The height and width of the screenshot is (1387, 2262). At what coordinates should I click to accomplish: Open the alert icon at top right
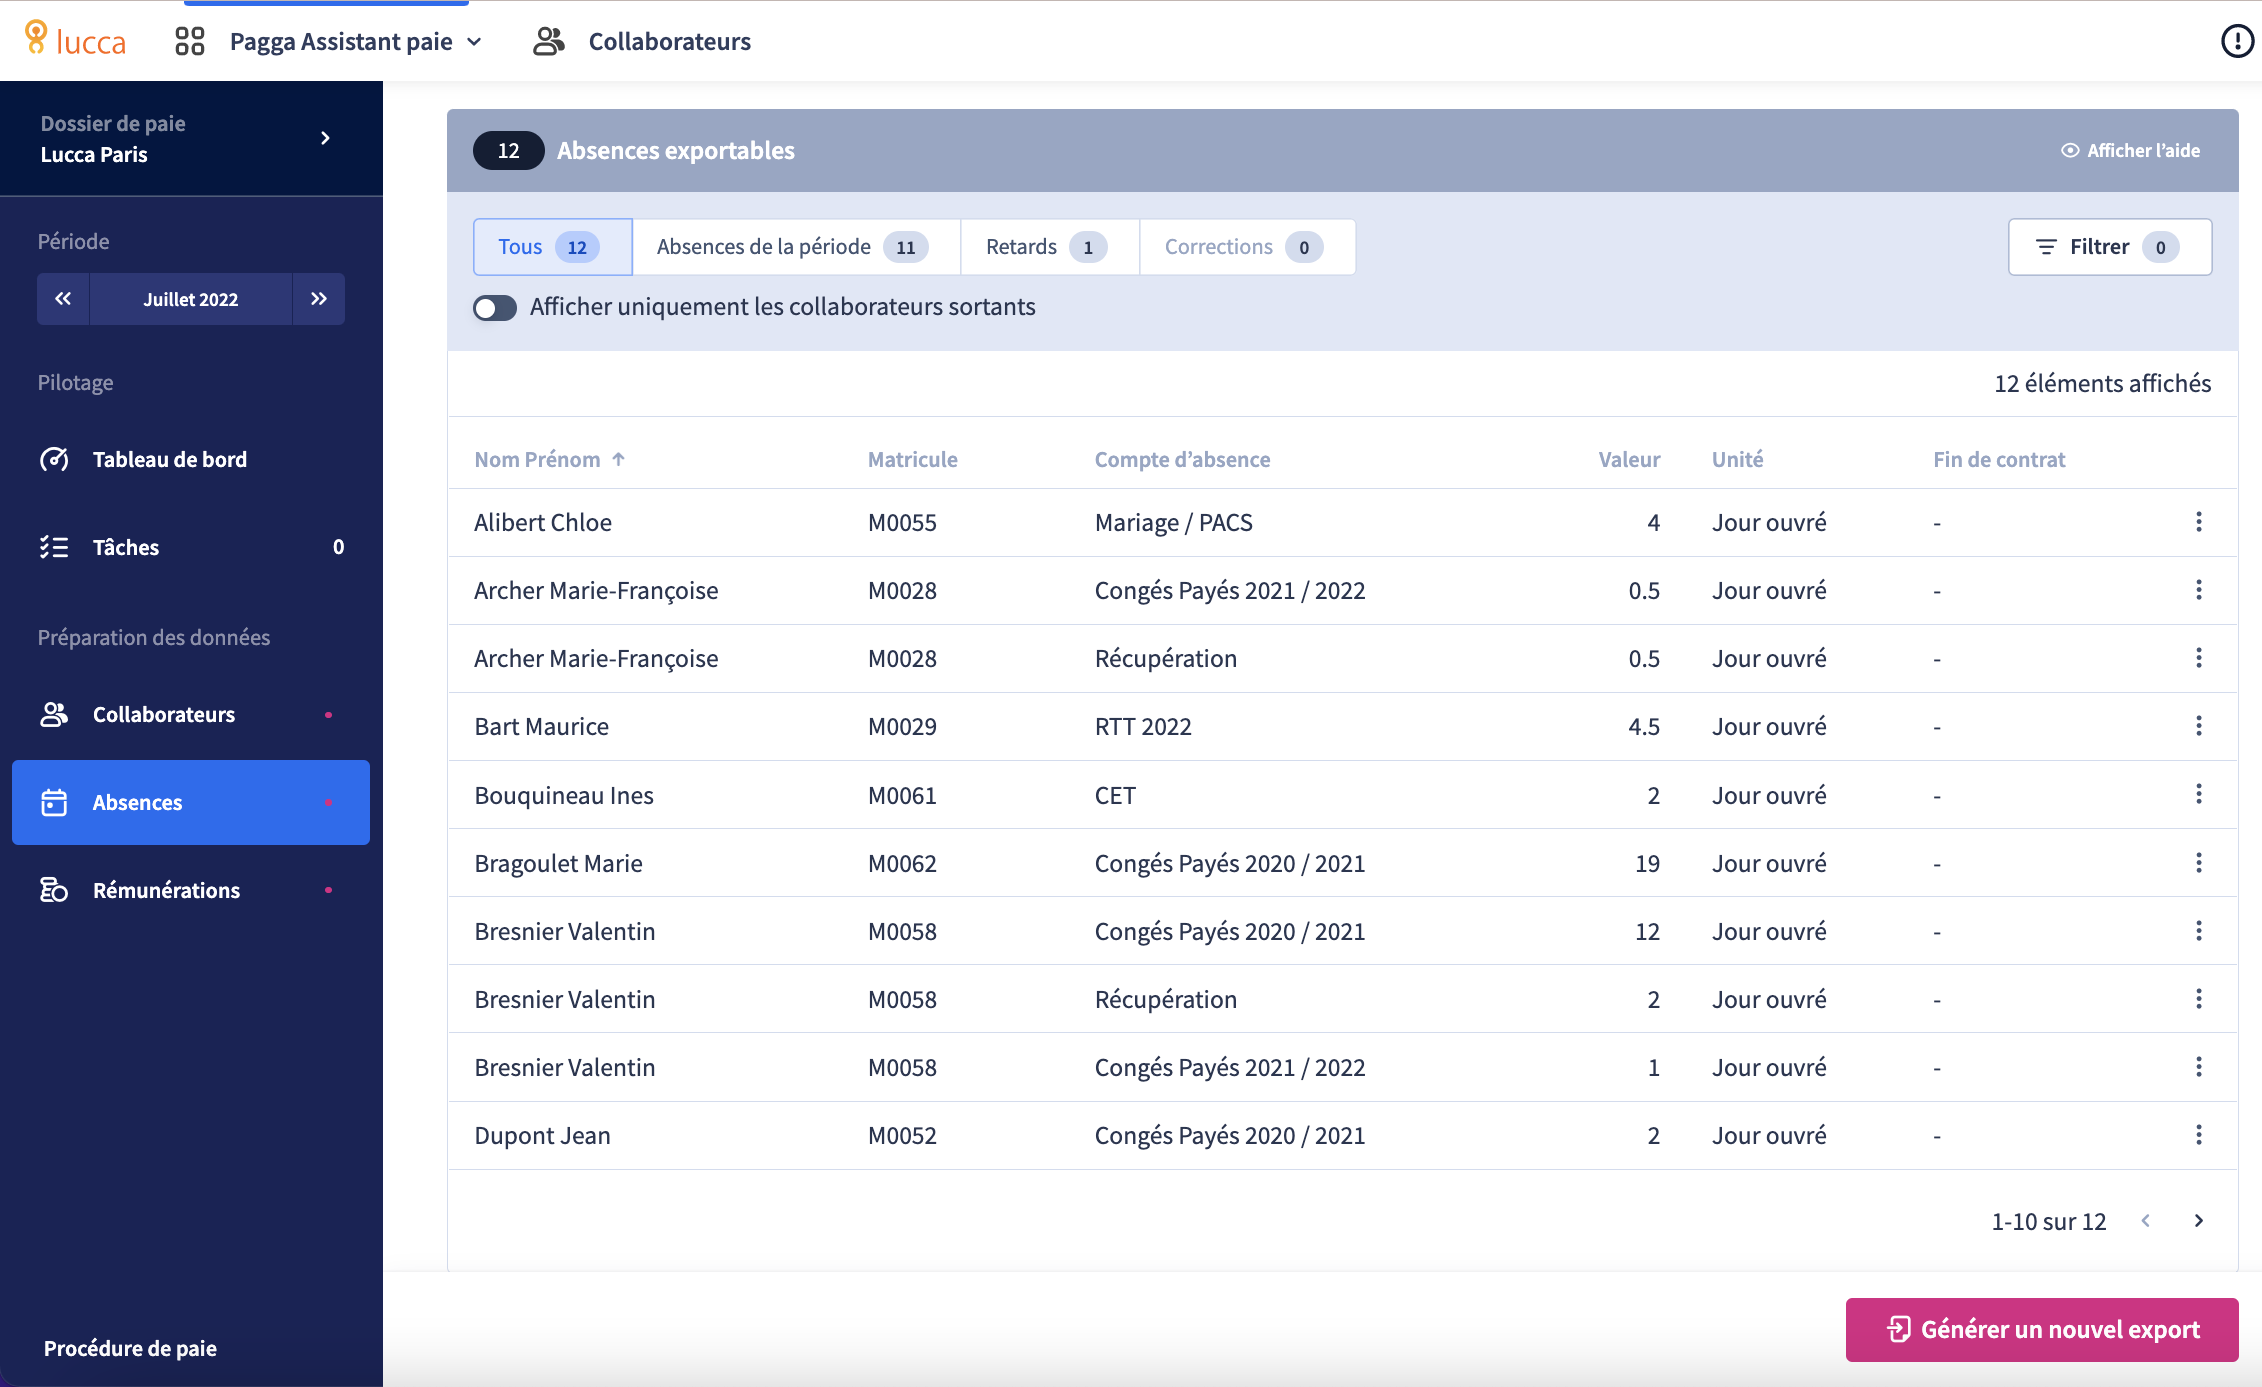click(2237, 41)
